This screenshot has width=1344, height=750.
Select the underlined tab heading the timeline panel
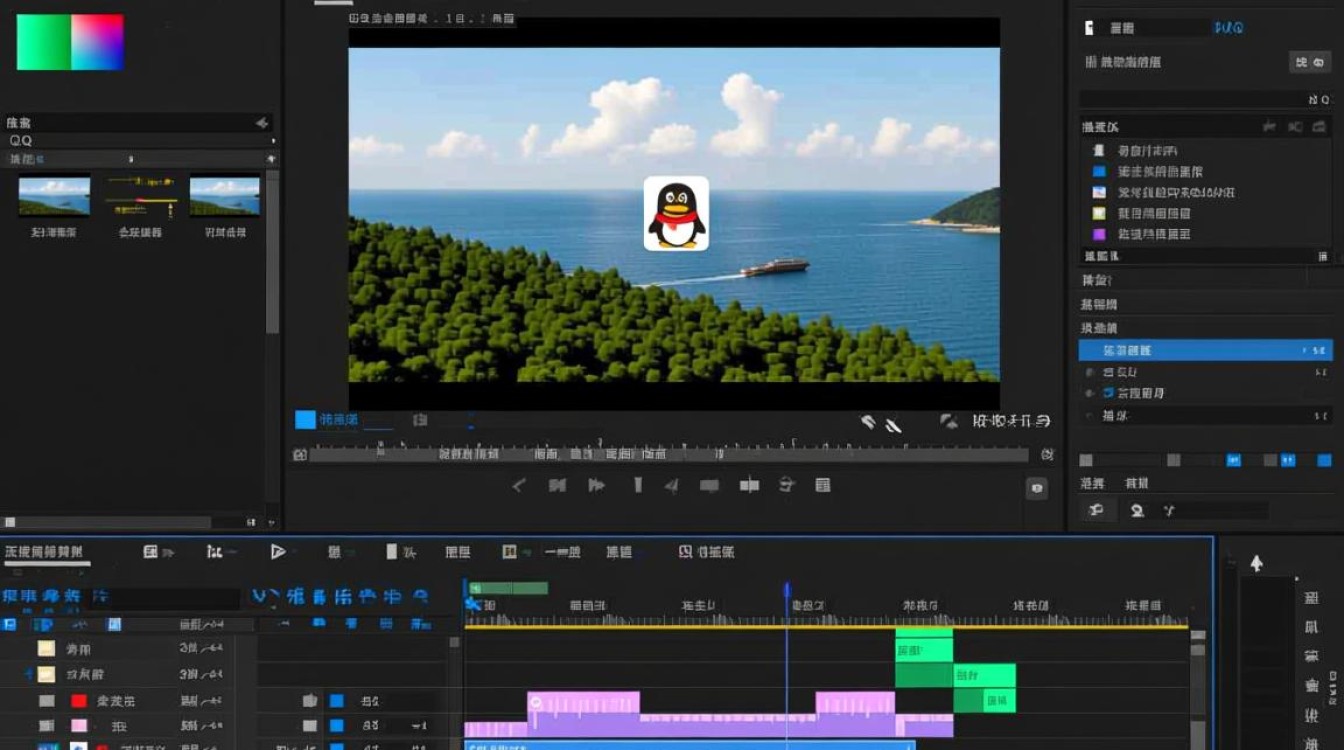pos(45,552)
